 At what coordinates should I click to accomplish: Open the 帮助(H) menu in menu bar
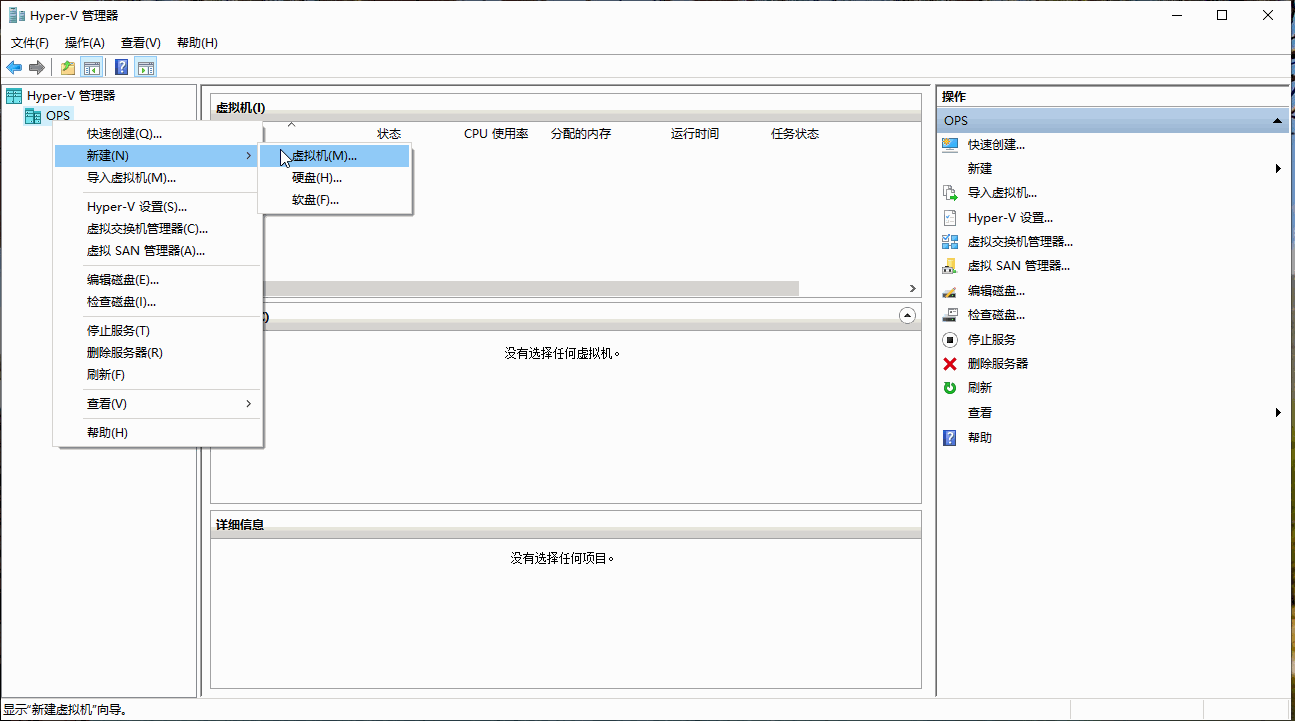click(x=197, y=43)
